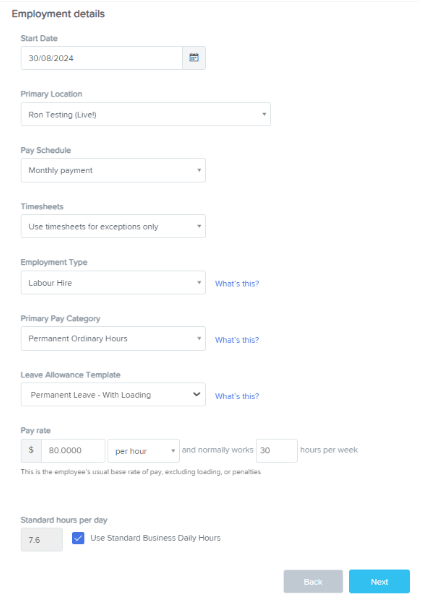Open What's this? beside Employment Type
Screen dimensions: 431x607
[237, 283]
